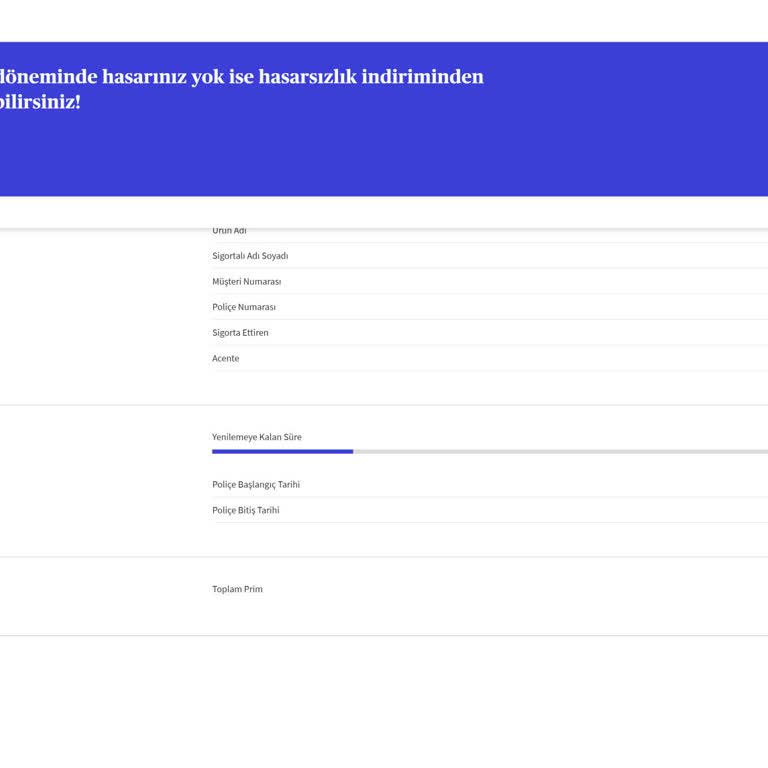Click the divider line beneath the 'Acente' row
Viewport: 768px width, 768px height.
[x=490, y=371]
